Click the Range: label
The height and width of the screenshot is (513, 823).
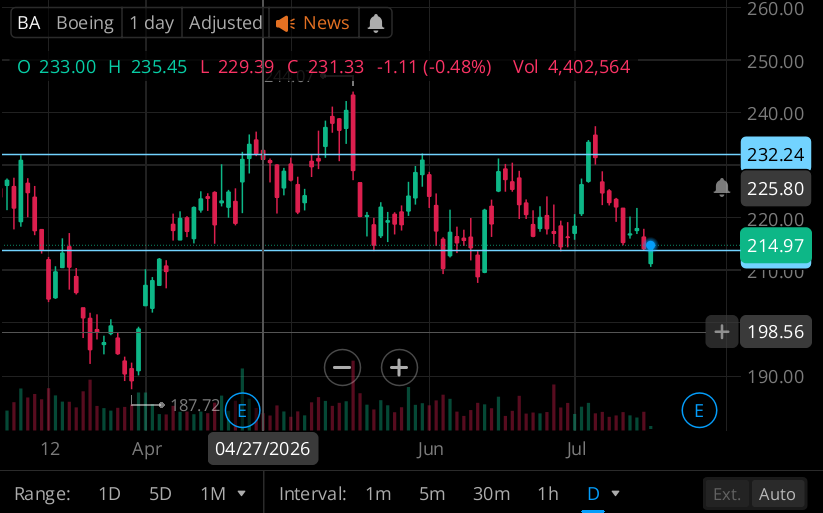pyautogui.click(x=42, y=494)
